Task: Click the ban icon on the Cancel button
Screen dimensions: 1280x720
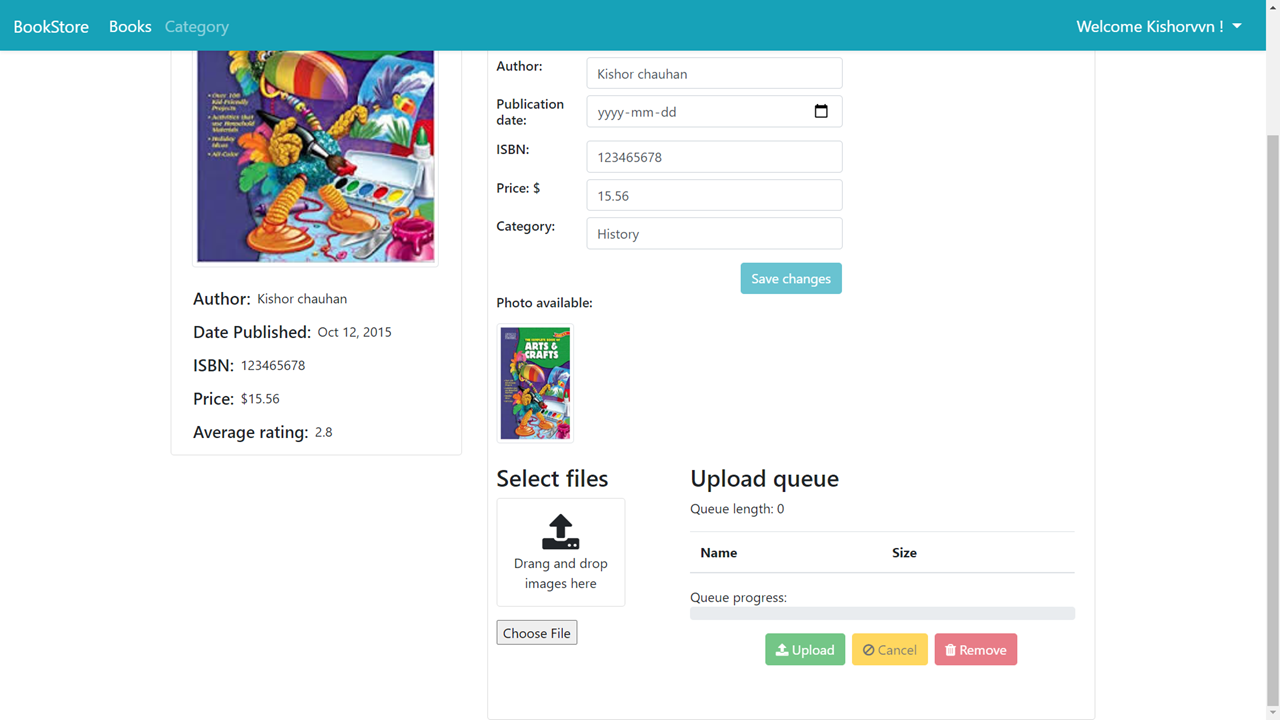Action: click(868, 650)
